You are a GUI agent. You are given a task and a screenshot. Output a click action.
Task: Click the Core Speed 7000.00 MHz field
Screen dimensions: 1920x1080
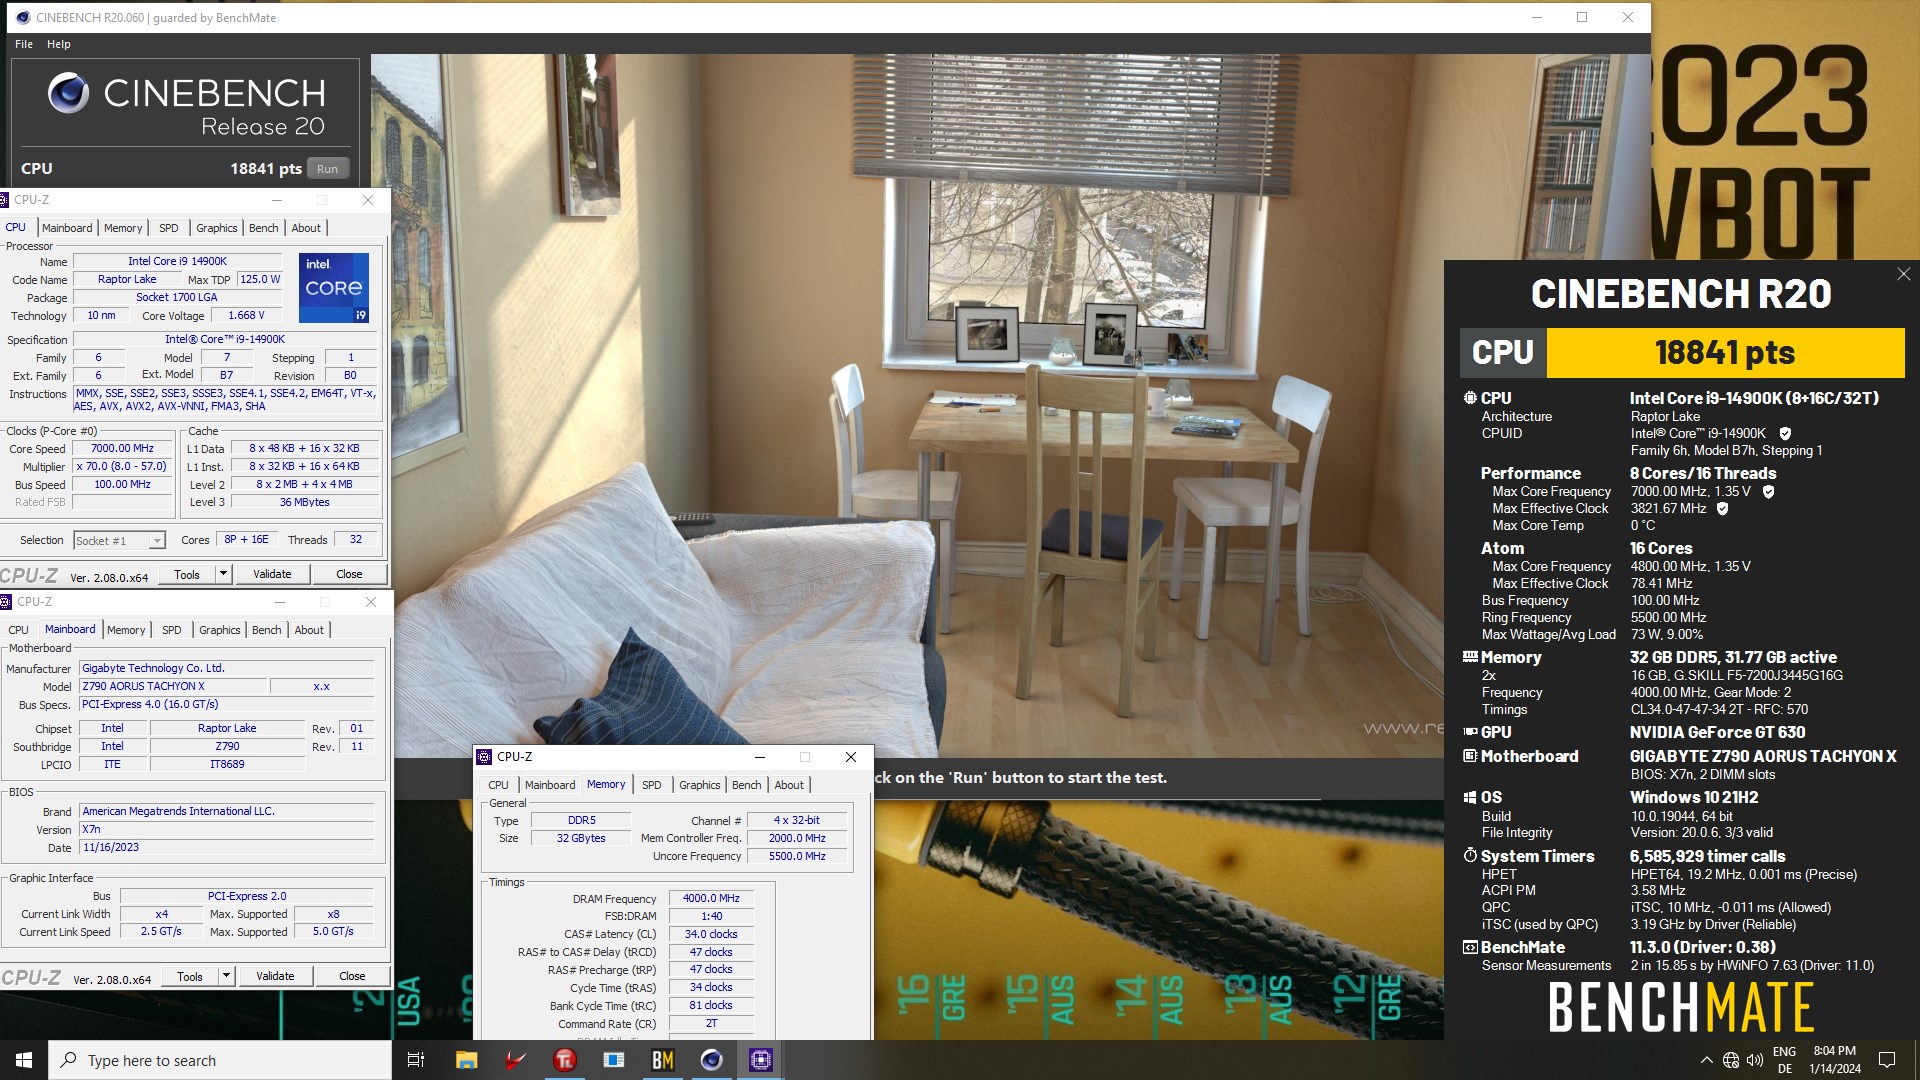point(123,449)
